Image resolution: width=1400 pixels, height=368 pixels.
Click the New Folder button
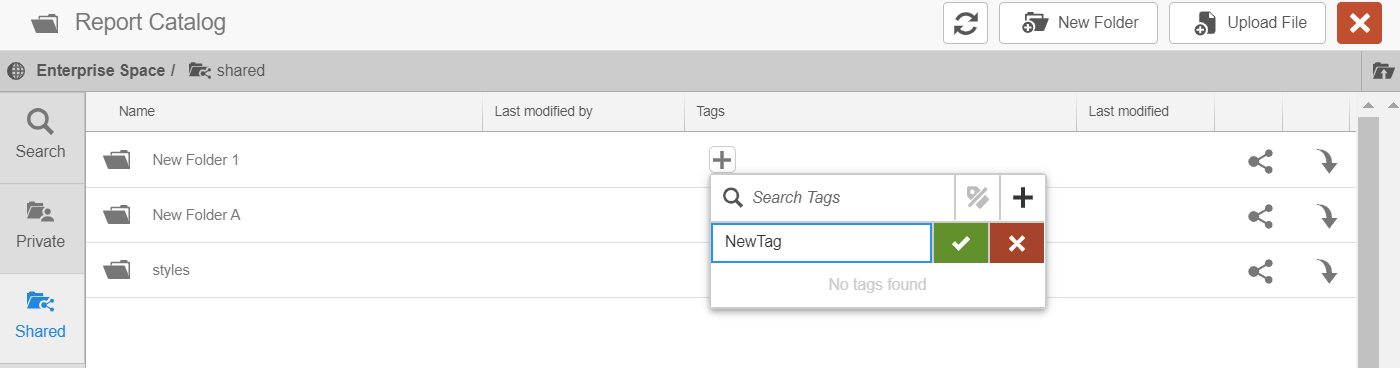coord(1079,23)
